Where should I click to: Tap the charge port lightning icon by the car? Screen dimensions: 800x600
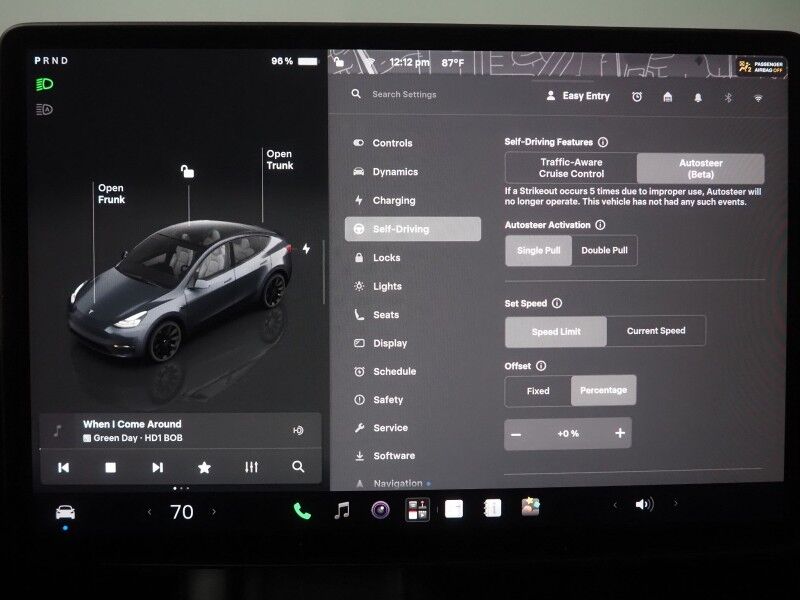tap(306, 248)
